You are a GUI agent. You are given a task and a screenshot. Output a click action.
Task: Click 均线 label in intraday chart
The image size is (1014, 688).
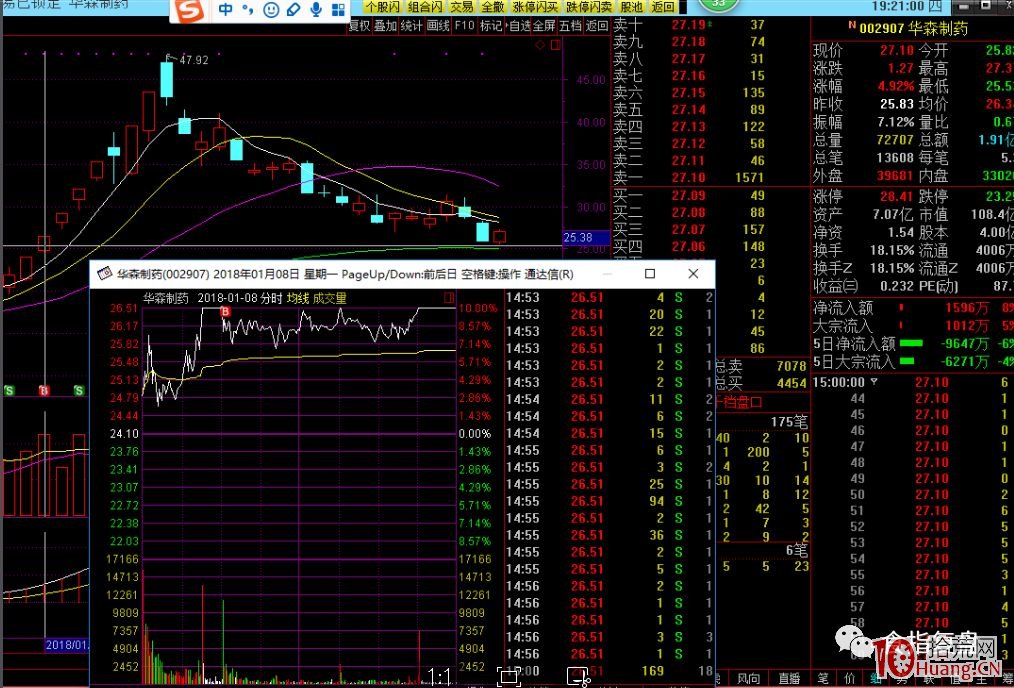(298, 298)
